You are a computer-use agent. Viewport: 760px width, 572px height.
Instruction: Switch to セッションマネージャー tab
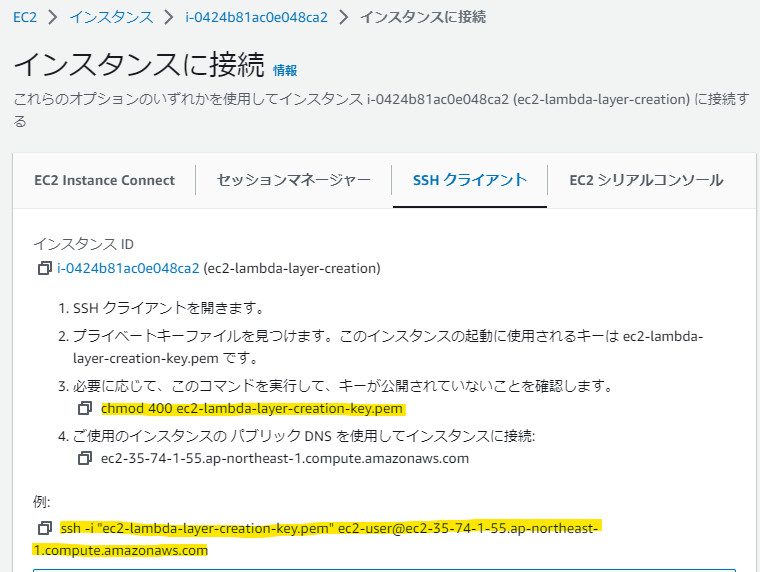294,180
